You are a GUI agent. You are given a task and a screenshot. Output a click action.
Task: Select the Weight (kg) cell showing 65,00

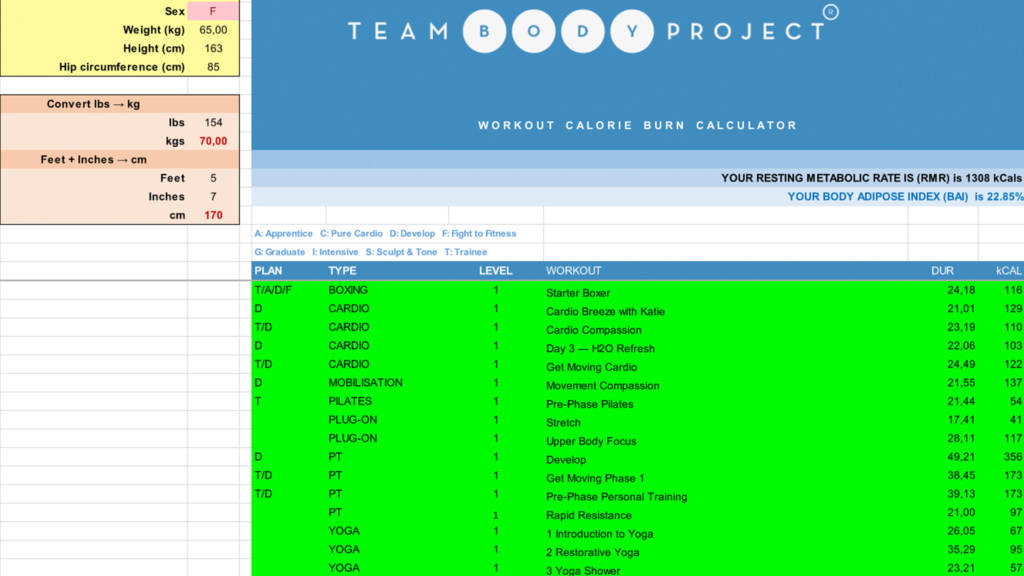point(215,29)
